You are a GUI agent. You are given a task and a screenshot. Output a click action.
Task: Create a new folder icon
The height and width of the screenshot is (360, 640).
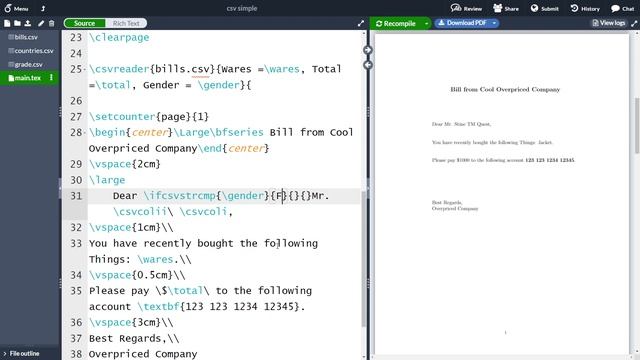point(17,23)
